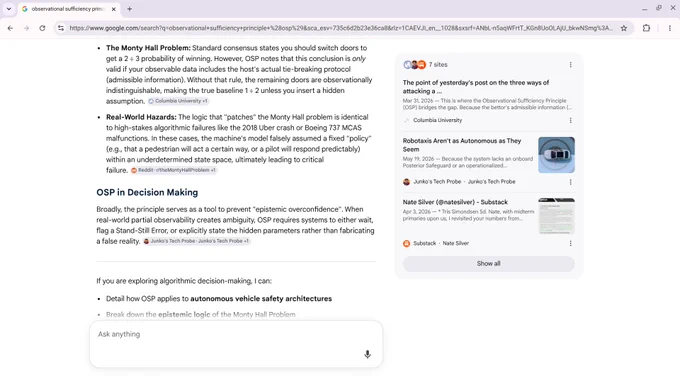Click Junko's Tech Probe source favicon
This screenshot has height=383, width=680.
point(406,182)
